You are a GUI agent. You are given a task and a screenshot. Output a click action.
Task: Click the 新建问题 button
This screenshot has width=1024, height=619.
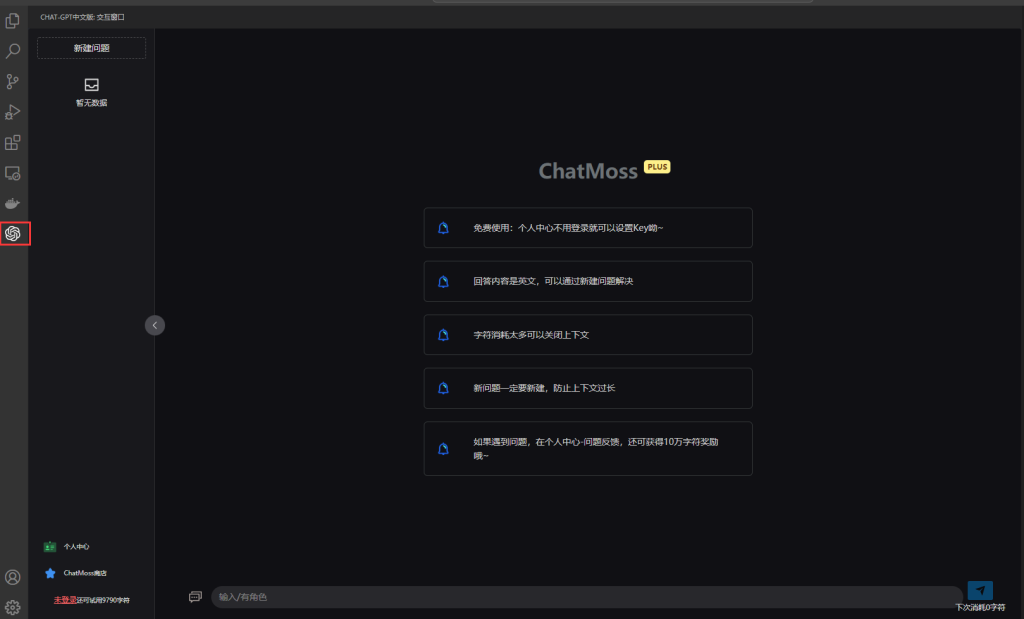[x=91, y=48]
